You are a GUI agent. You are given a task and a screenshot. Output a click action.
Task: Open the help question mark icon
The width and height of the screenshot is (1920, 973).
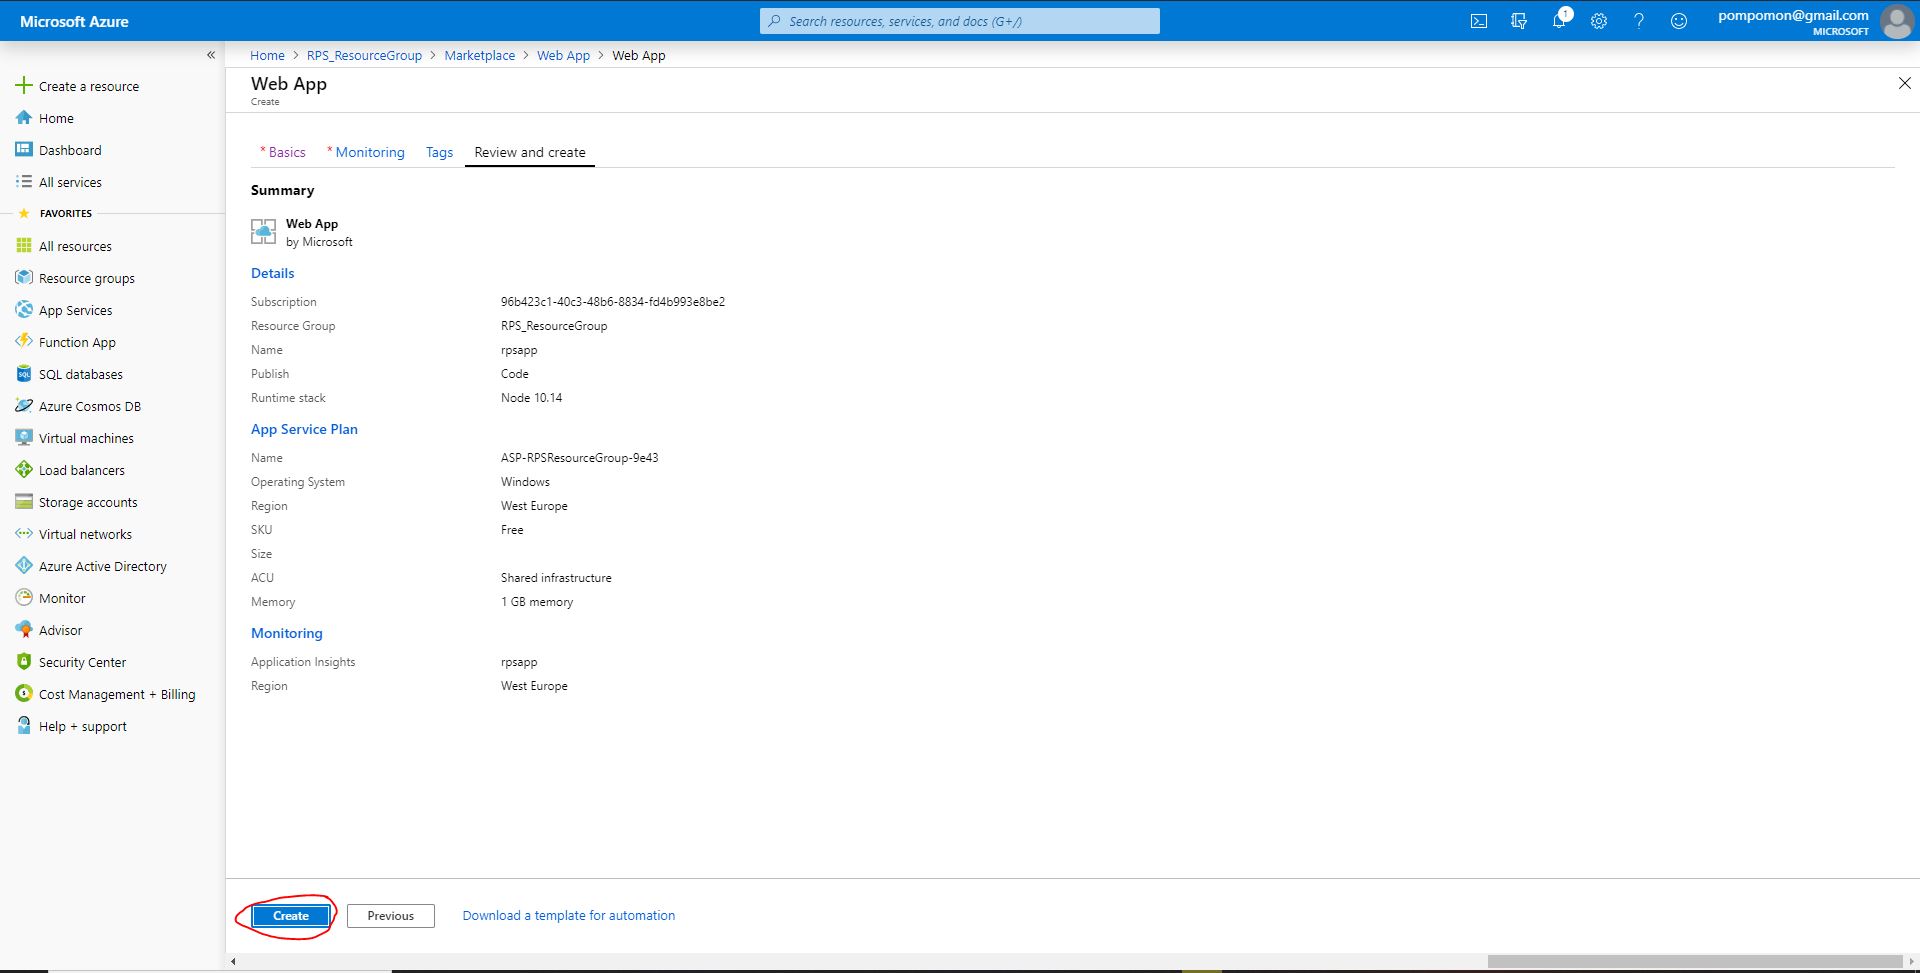click(1639, 21)
